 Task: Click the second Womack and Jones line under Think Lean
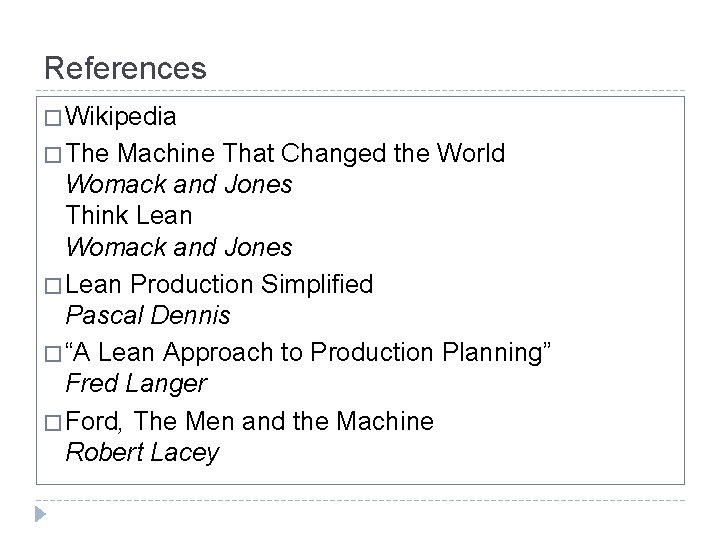(x=179, y=247)
